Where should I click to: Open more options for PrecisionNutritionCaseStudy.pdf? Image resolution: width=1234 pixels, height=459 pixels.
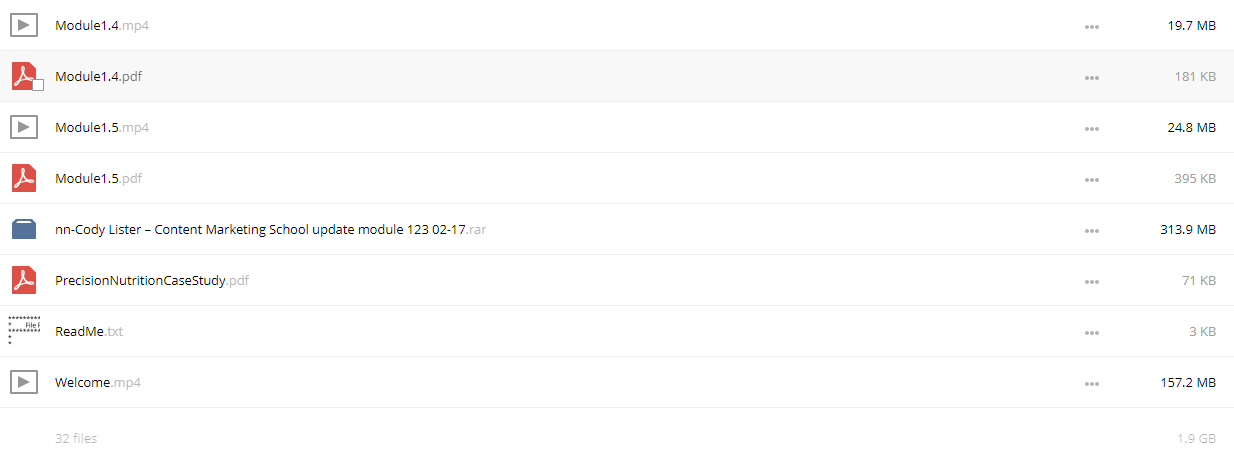click(x=1092, y=281)
